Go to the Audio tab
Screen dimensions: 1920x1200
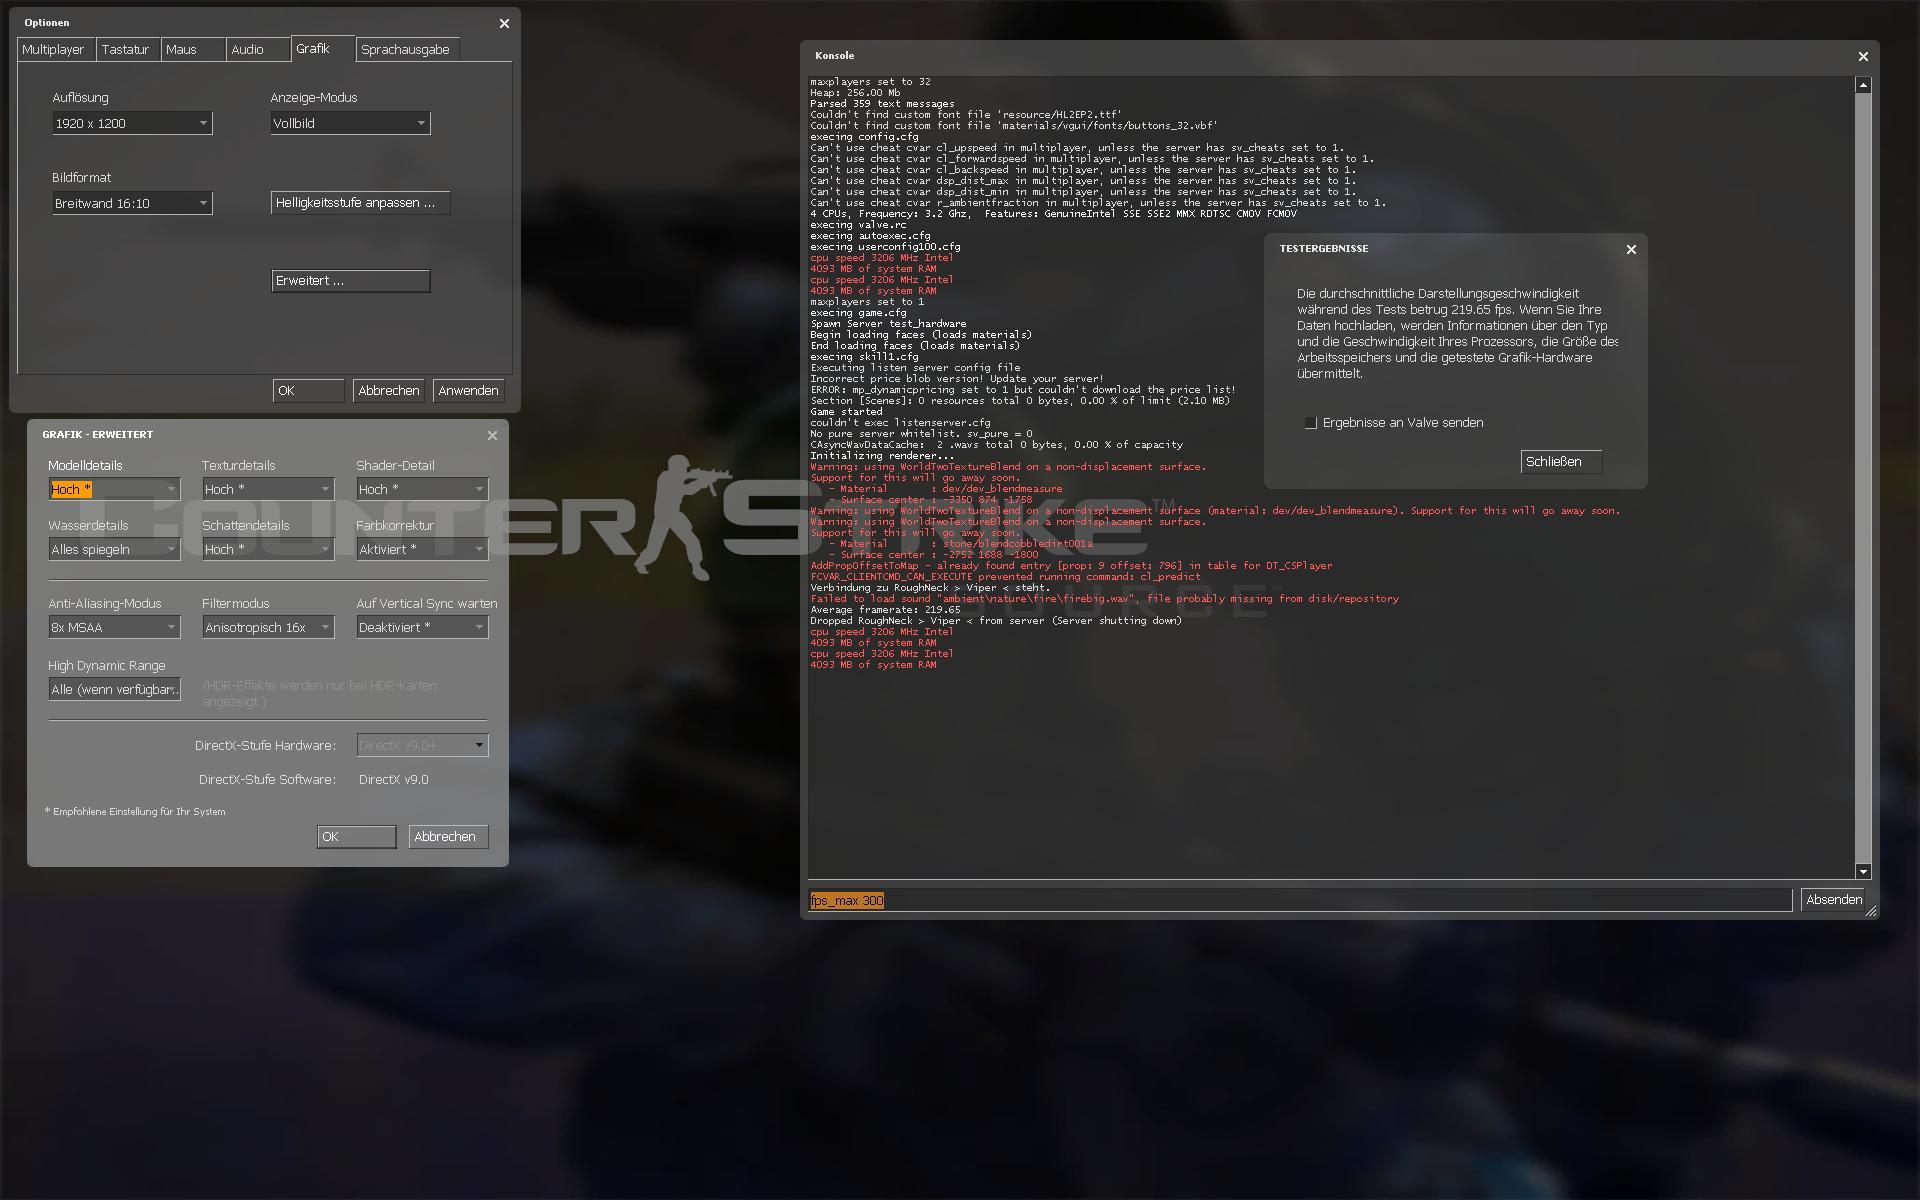point(257,49)
